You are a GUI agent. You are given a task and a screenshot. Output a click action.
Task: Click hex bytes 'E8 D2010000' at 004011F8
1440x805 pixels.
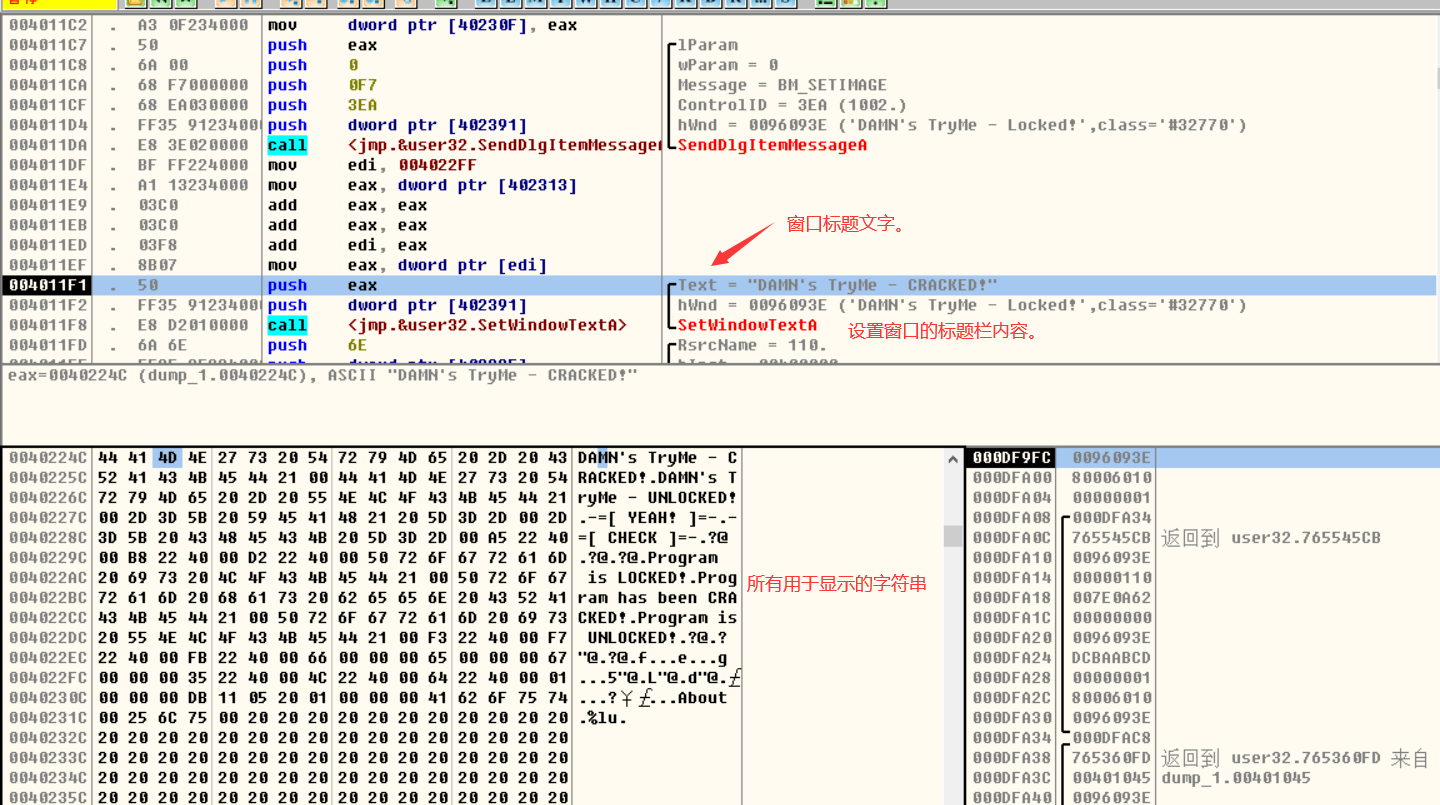coord(193,325)
